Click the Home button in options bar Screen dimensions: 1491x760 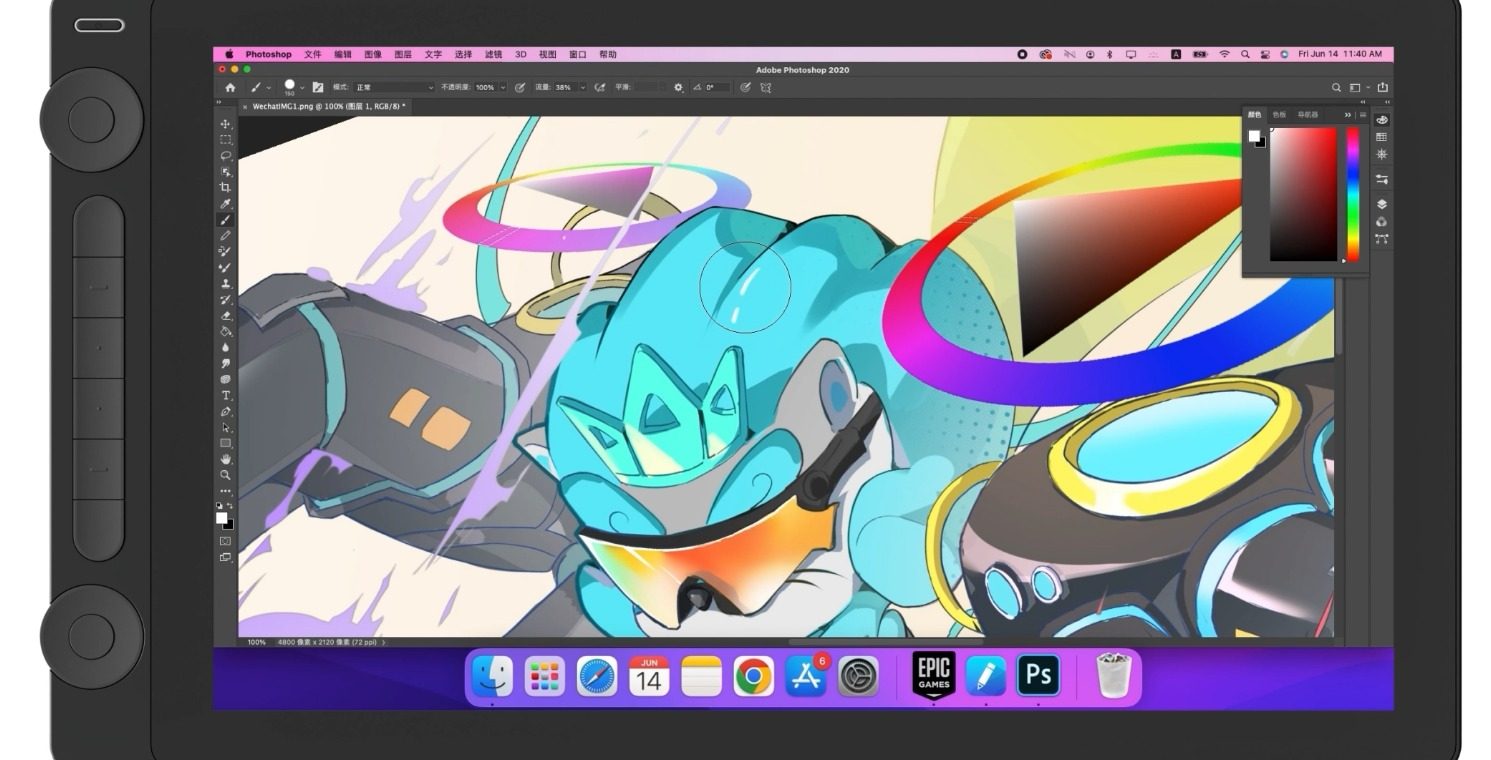230,88
